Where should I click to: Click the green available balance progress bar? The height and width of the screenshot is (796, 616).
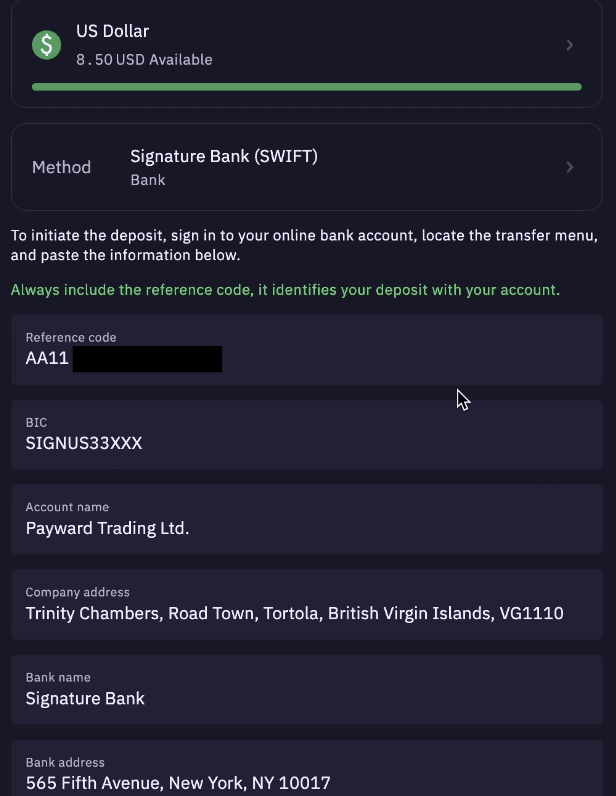click(x=306, y=87)
